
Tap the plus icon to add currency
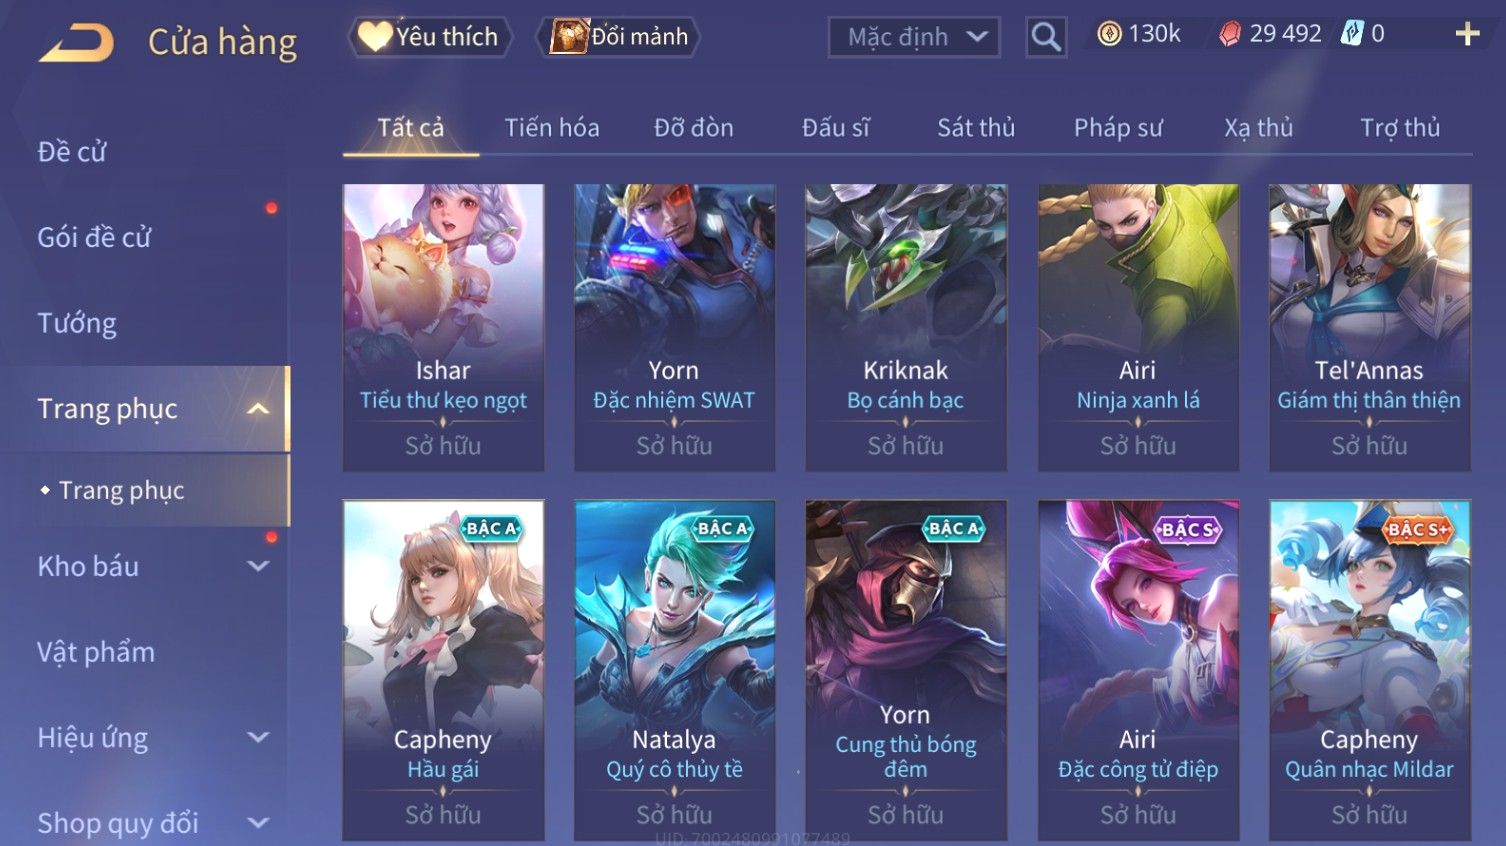tap(1467, 34)
